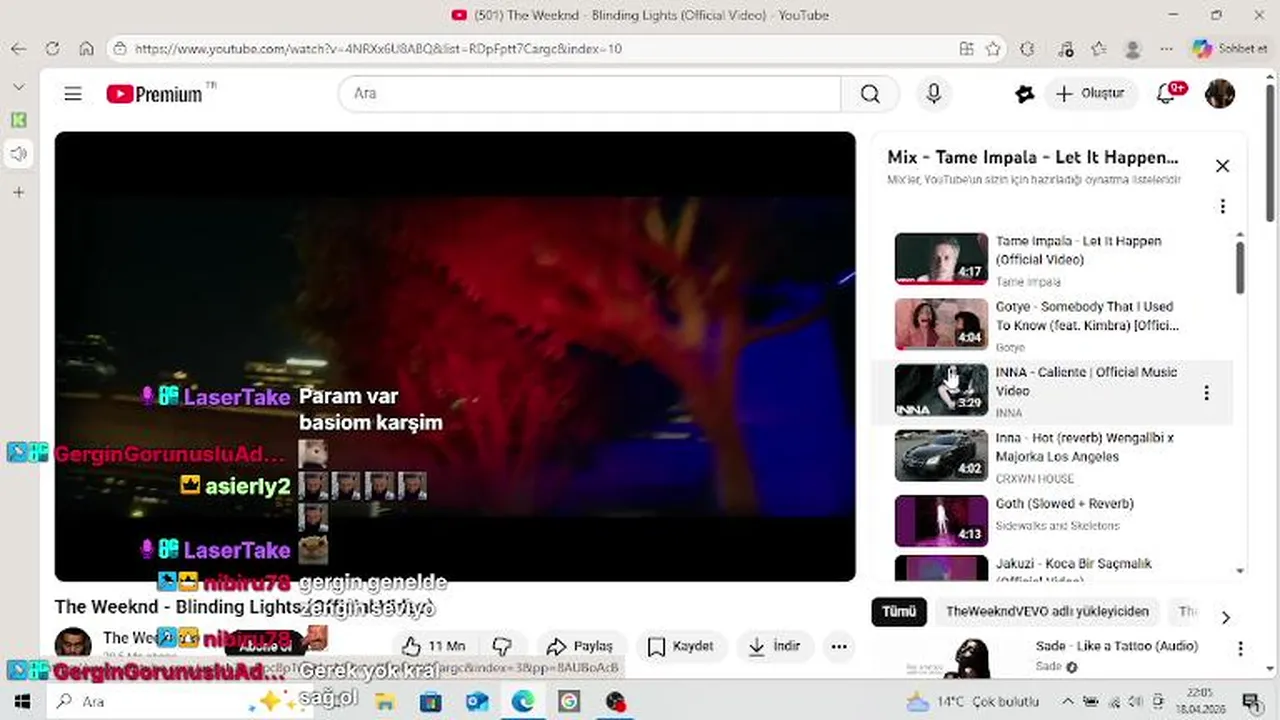Viewport: 1280px width, 720px height.
Task: Open media control music note icon
Action: point(1066,48)
